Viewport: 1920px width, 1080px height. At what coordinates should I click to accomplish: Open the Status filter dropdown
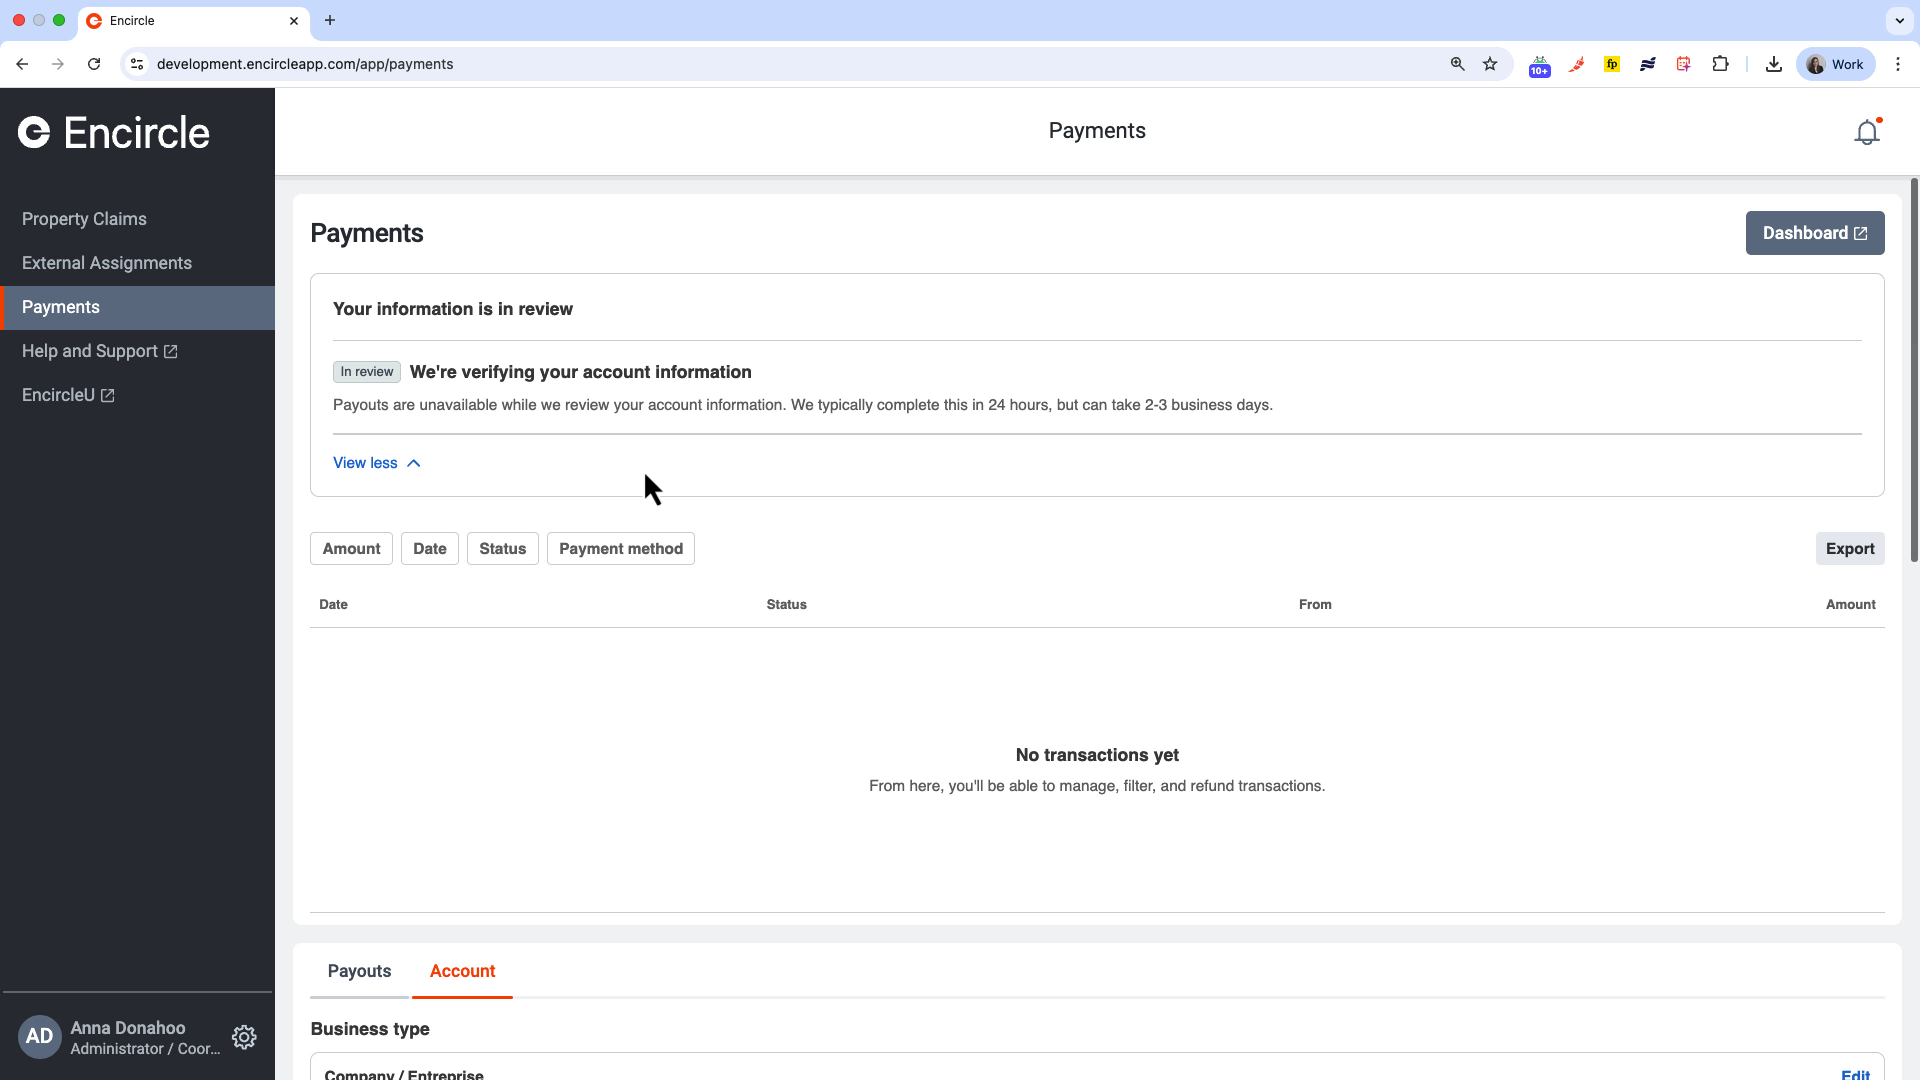pos(502,549)
